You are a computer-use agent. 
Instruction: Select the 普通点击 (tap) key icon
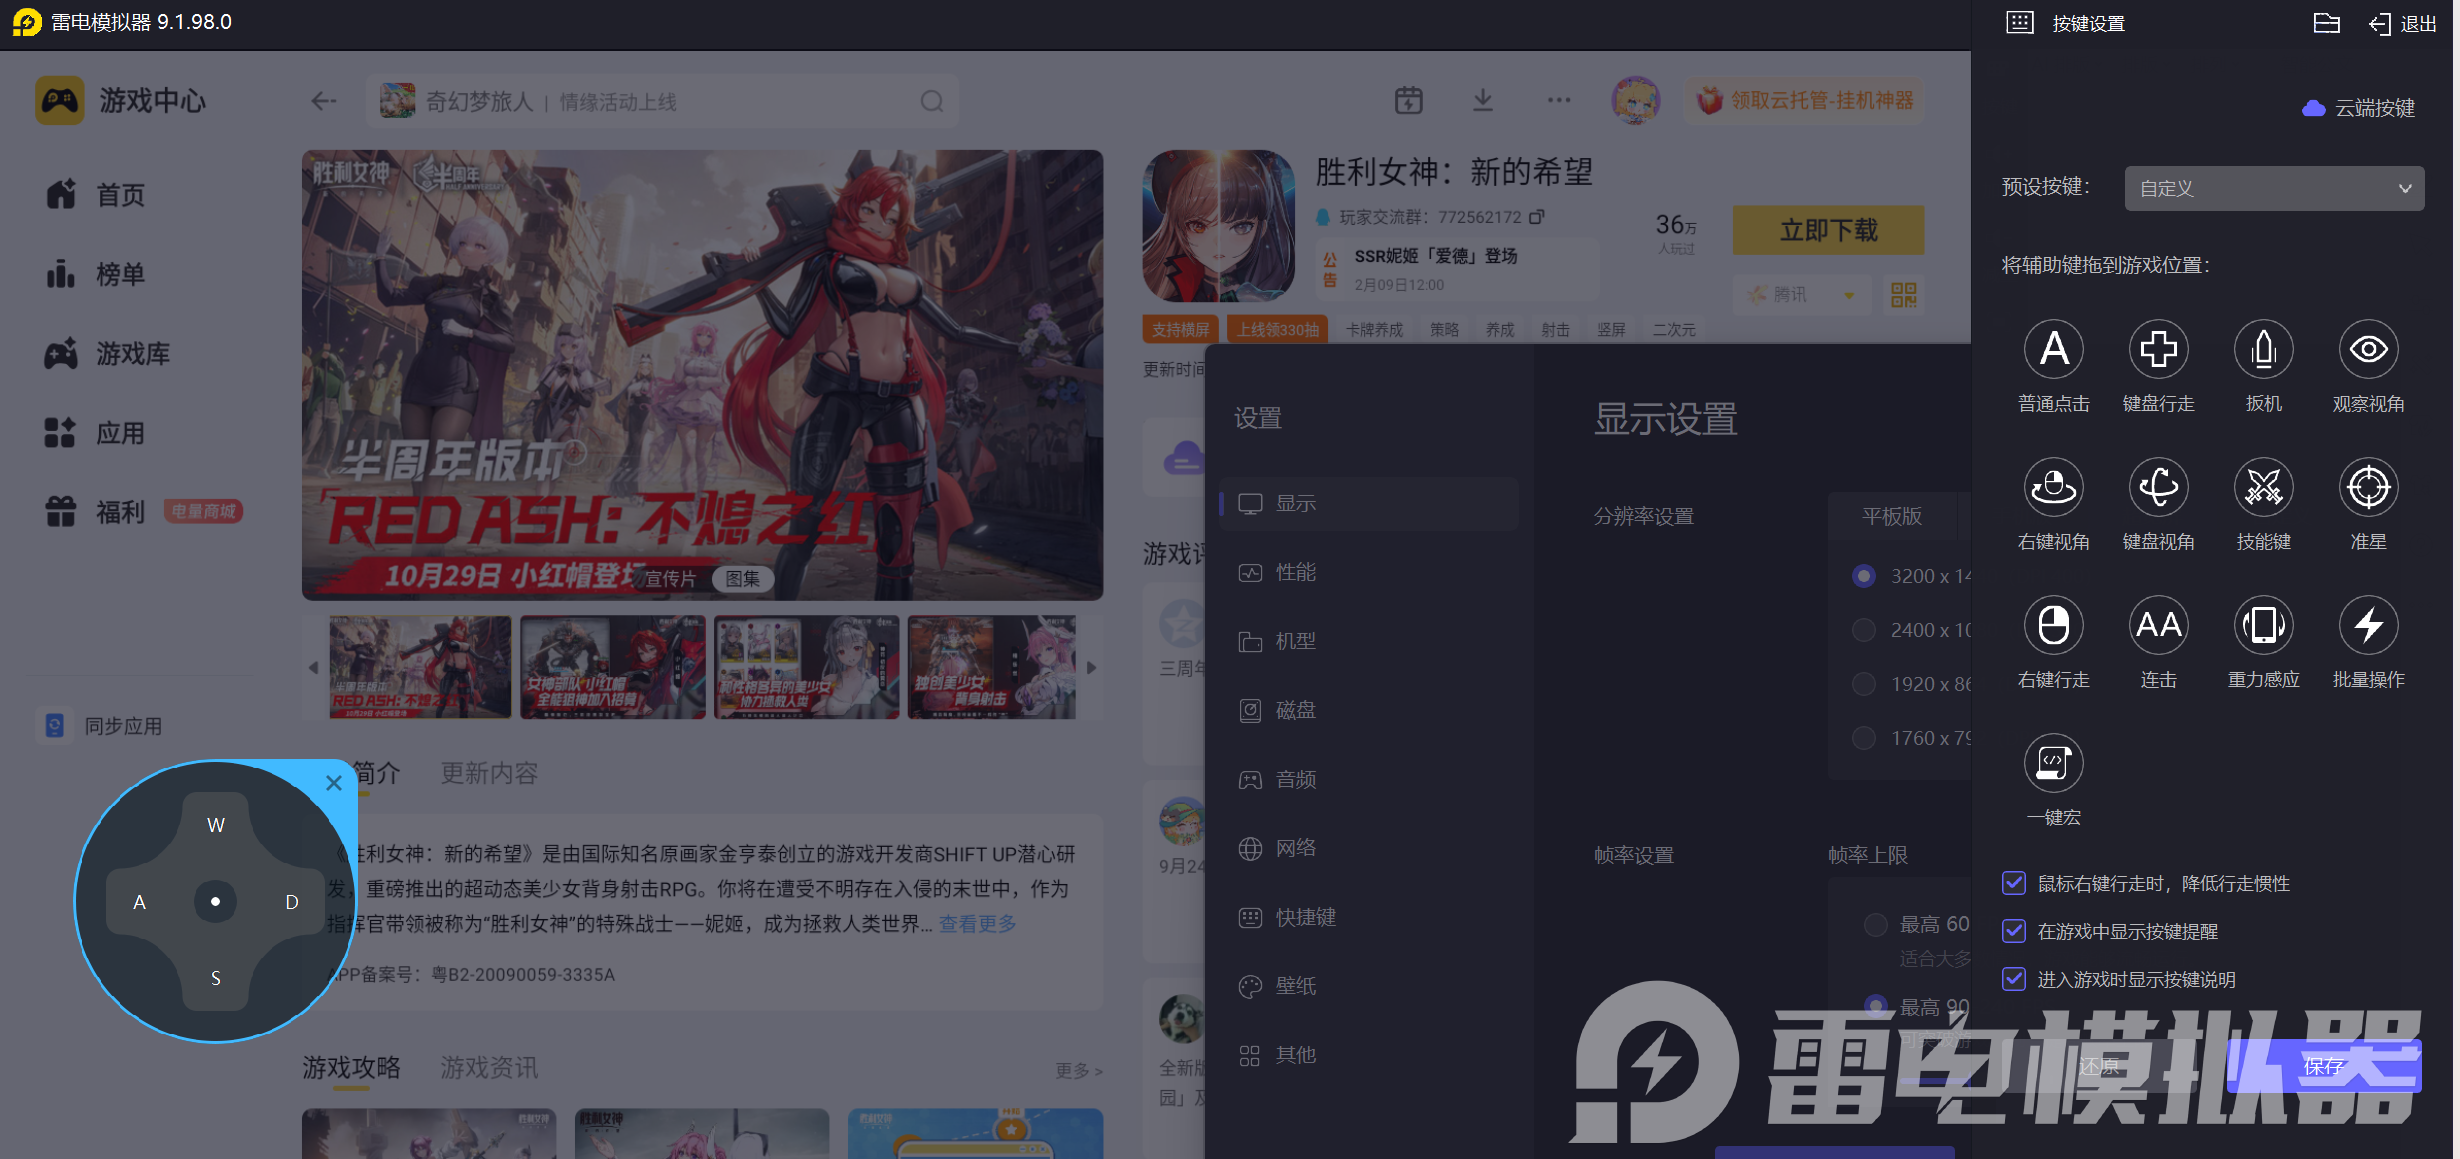pos(2053,350)
